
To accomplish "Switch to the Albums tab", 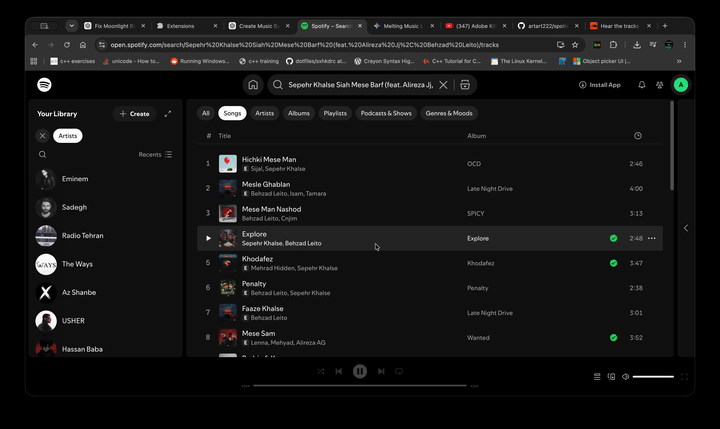I will [x=299, y=113].
